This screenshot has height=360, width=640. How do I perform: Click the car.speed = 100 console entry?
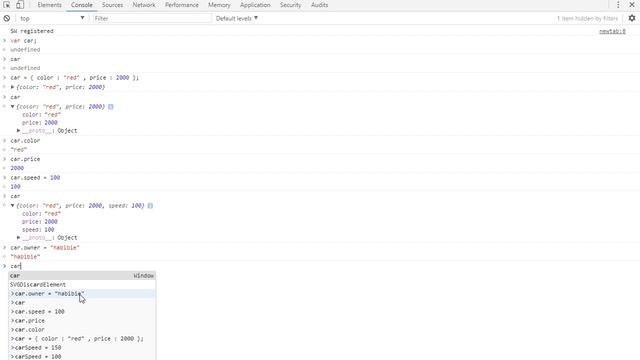35,178
